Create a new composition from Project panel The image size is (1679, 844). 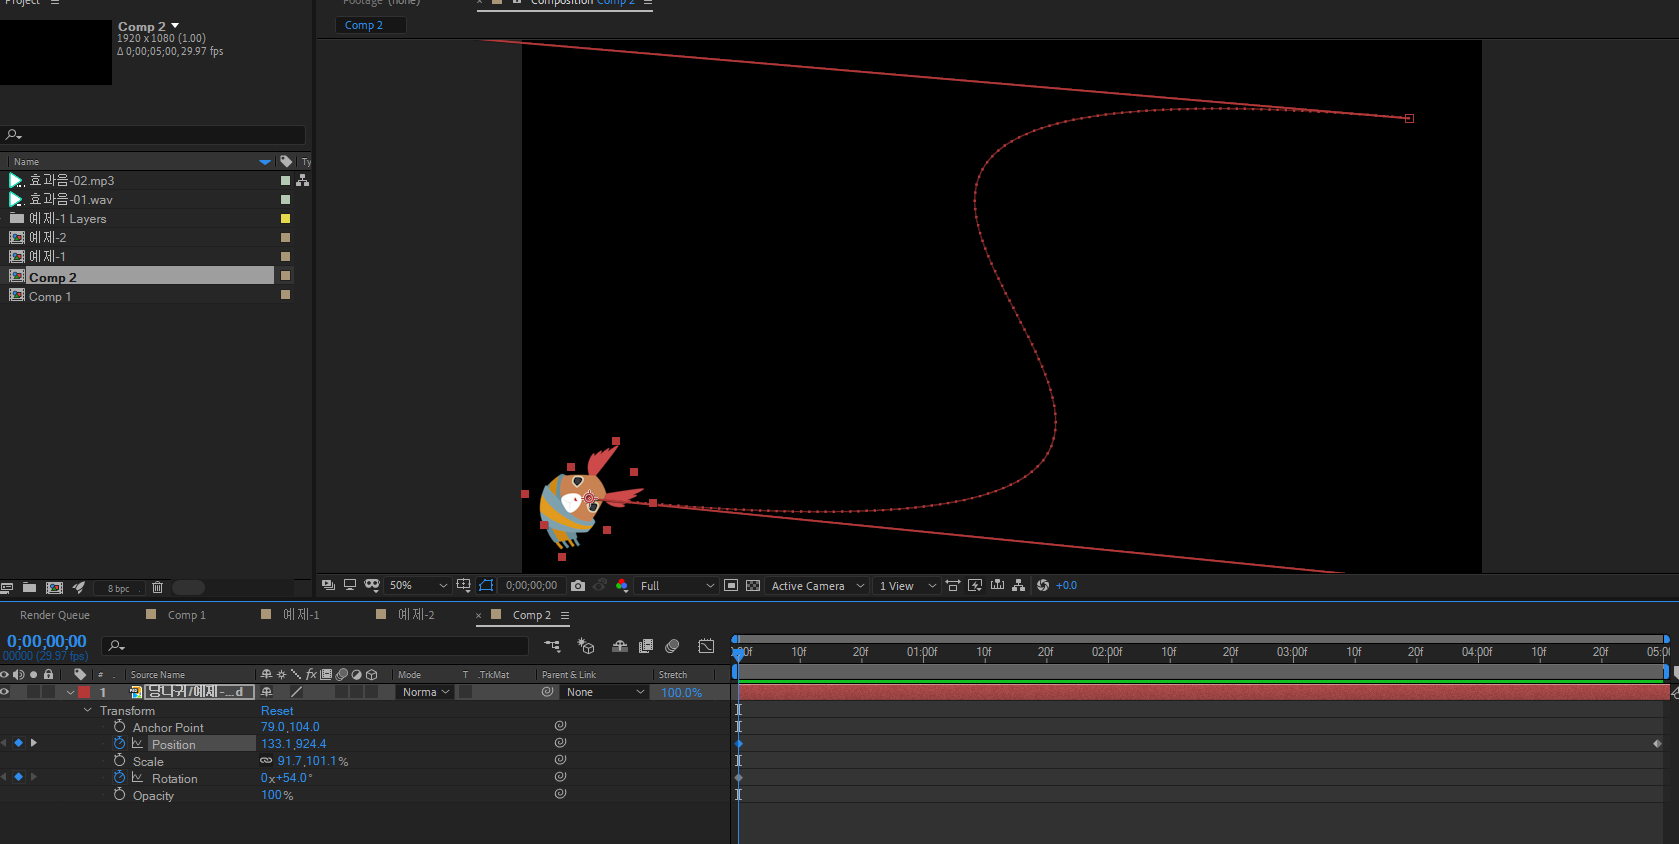54,588
